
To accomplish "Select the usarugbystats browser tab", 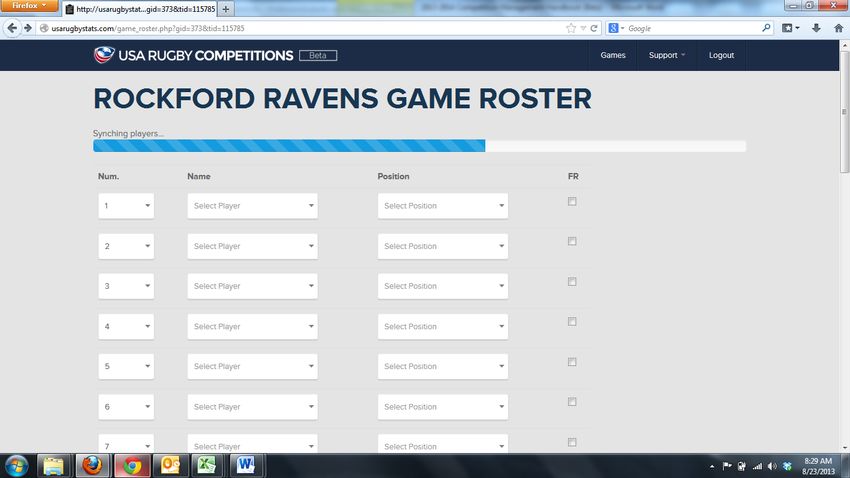I will point(140,9).
